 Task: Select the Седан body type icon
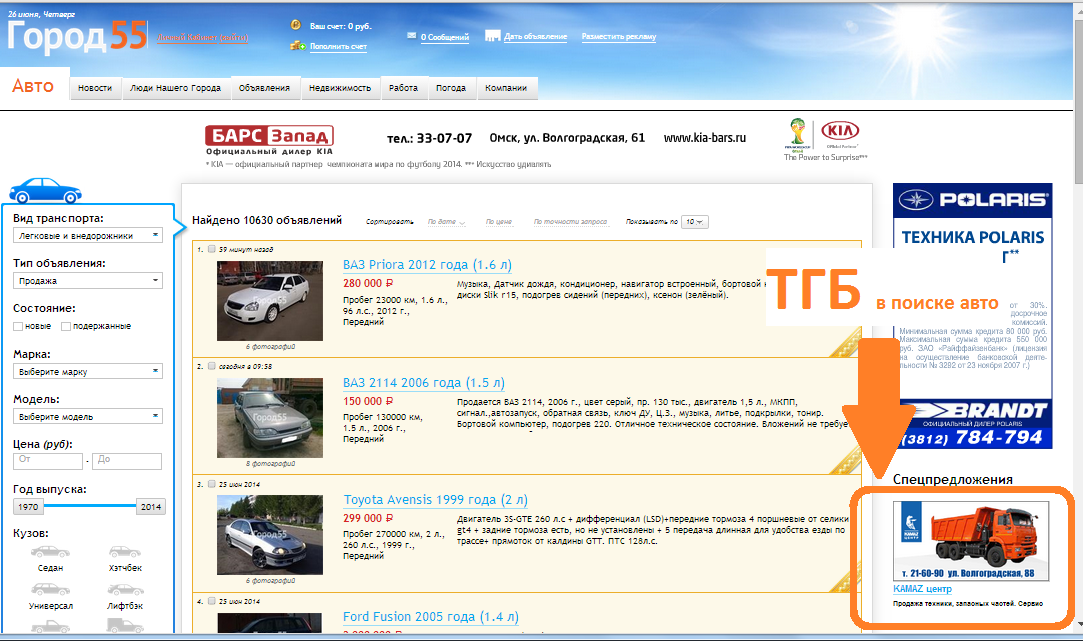coord(50,552)
